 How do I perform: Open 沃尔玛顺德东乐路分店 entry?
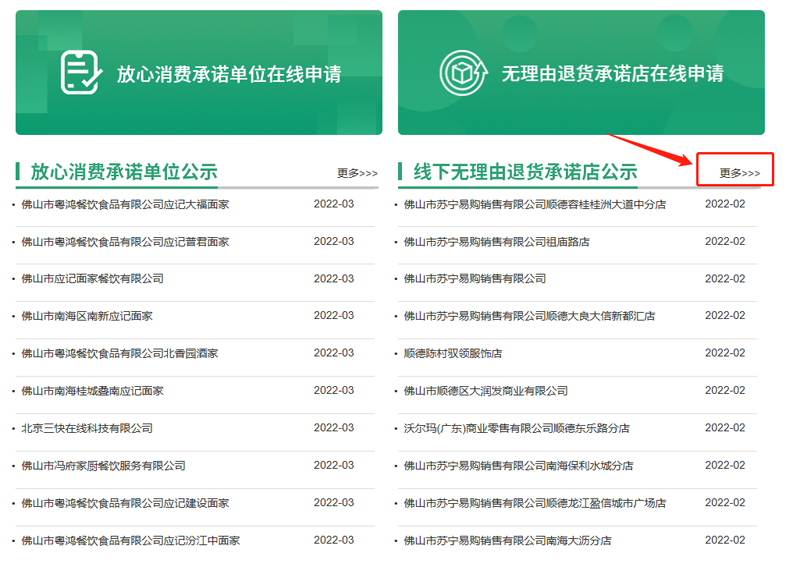point(516,428)
